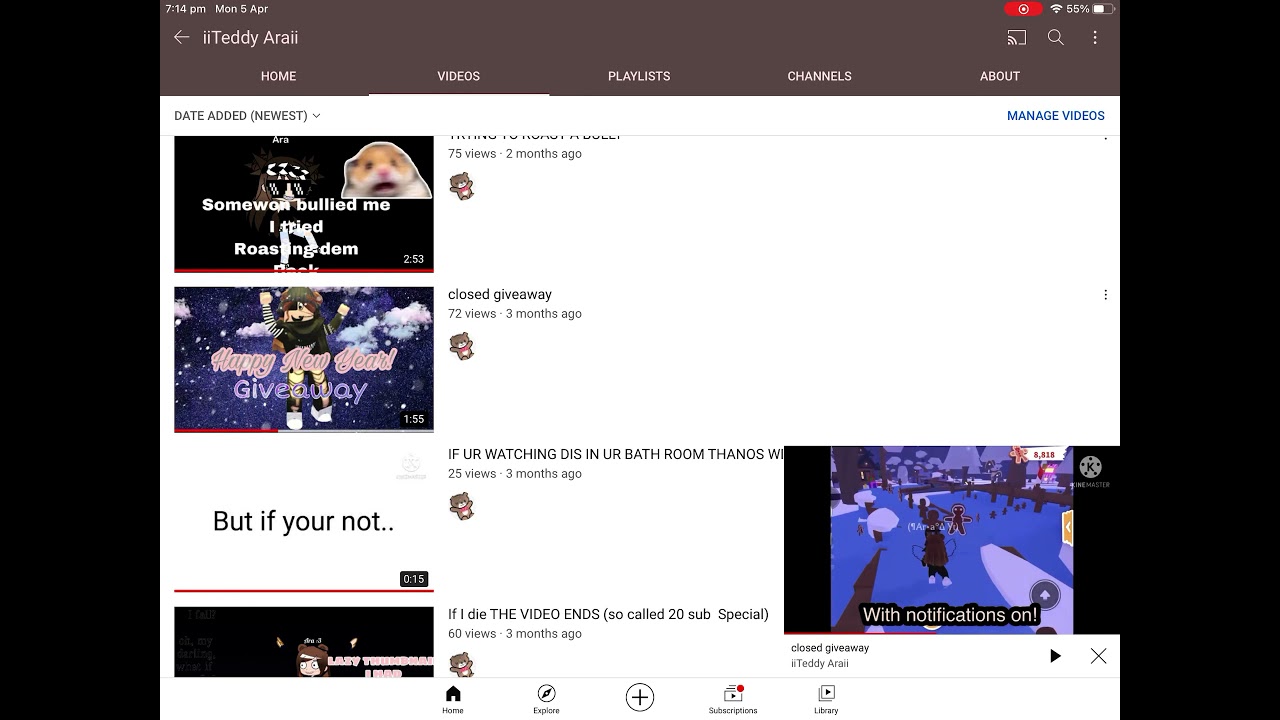
Task: Open the ABOUT tab
Action: pyautogui.click(x=1000, y=76)
